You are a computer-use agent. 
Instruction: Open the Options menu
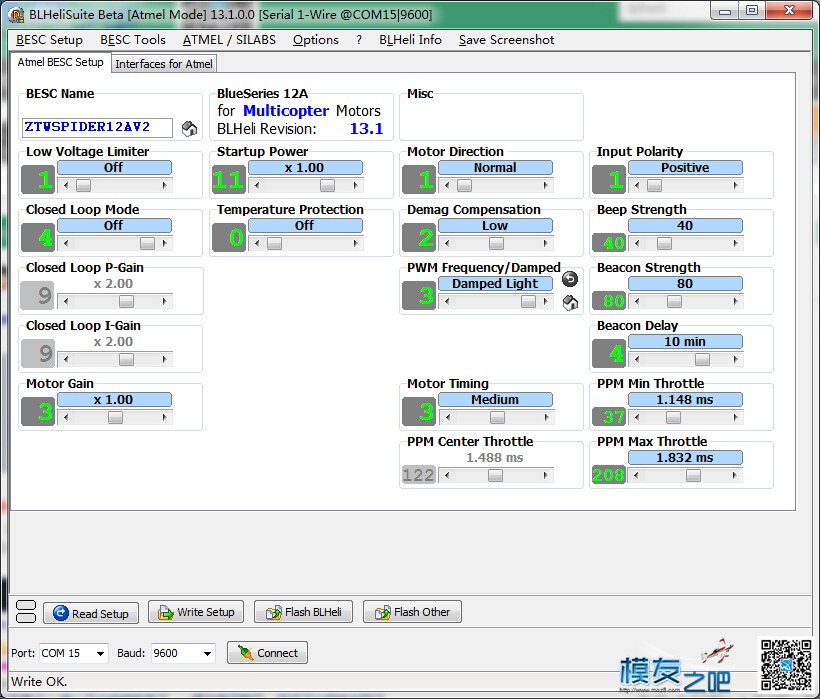(x=315, y=40)
